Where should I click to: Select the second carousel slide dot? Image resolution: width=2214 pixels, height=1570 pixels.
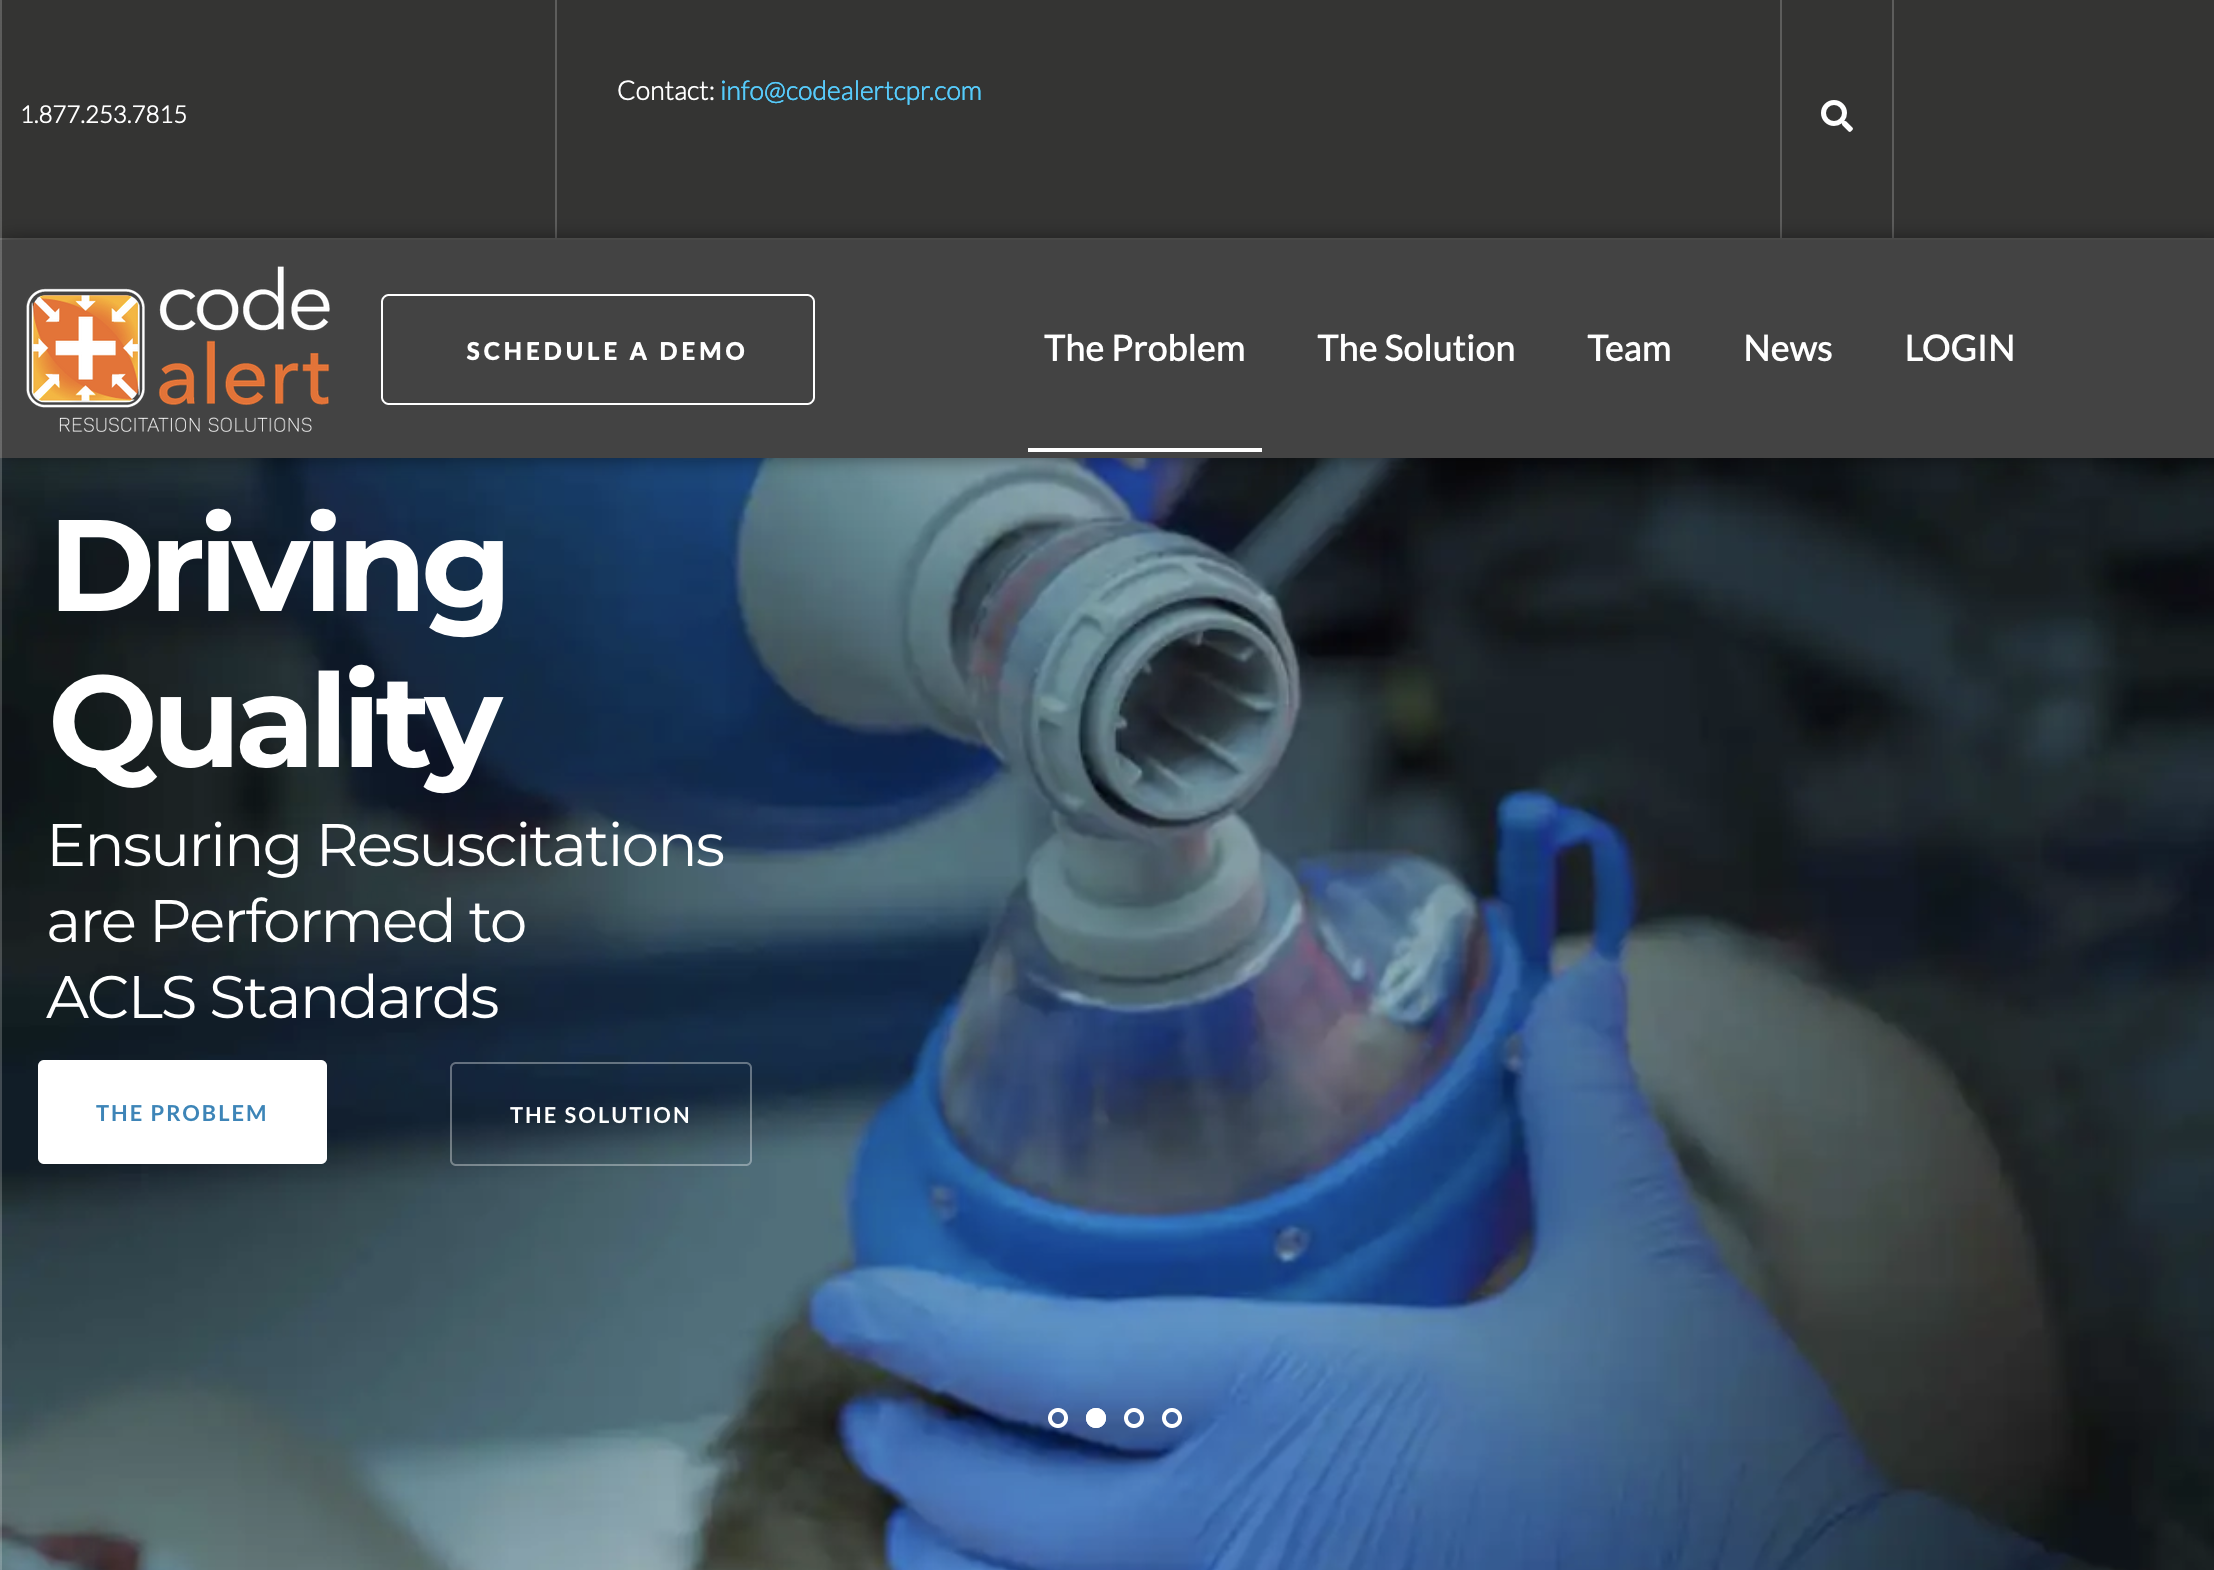click(1096, 1418)
